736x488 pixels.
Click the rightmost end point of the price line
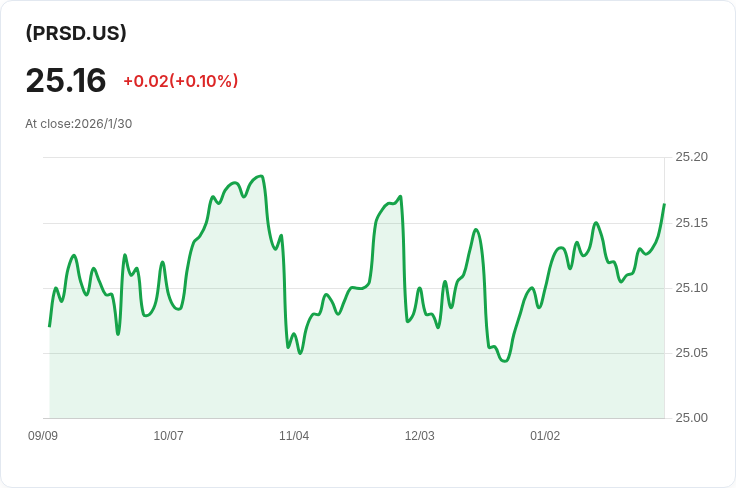click(664, 205)
